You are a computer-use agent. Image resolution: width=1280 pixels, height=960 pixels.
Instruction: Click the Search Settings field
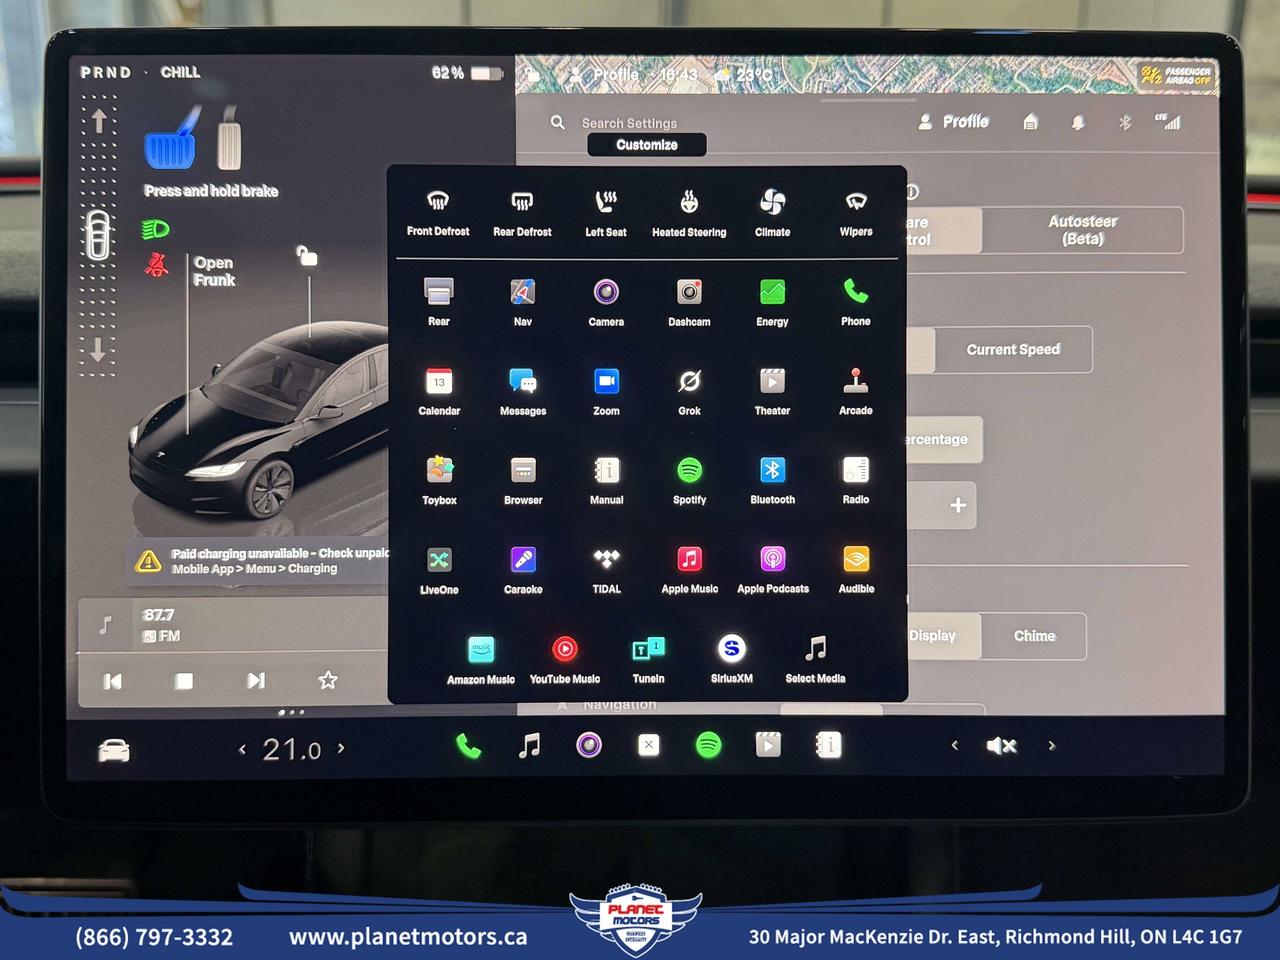[x=629, y=123]
